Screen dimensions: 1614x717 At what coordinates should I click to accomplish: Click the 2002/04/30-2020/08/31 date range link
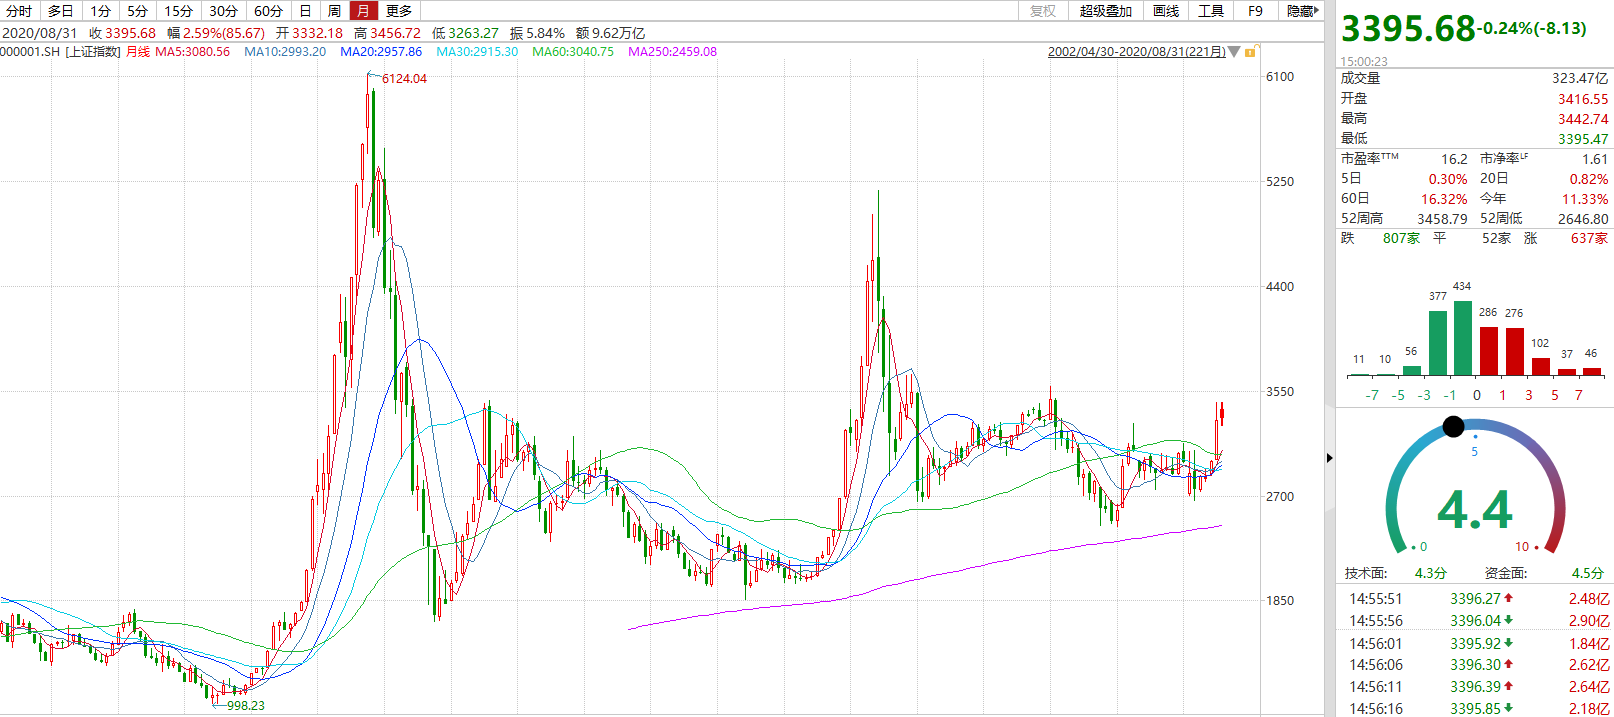[x=1136, y=52]
